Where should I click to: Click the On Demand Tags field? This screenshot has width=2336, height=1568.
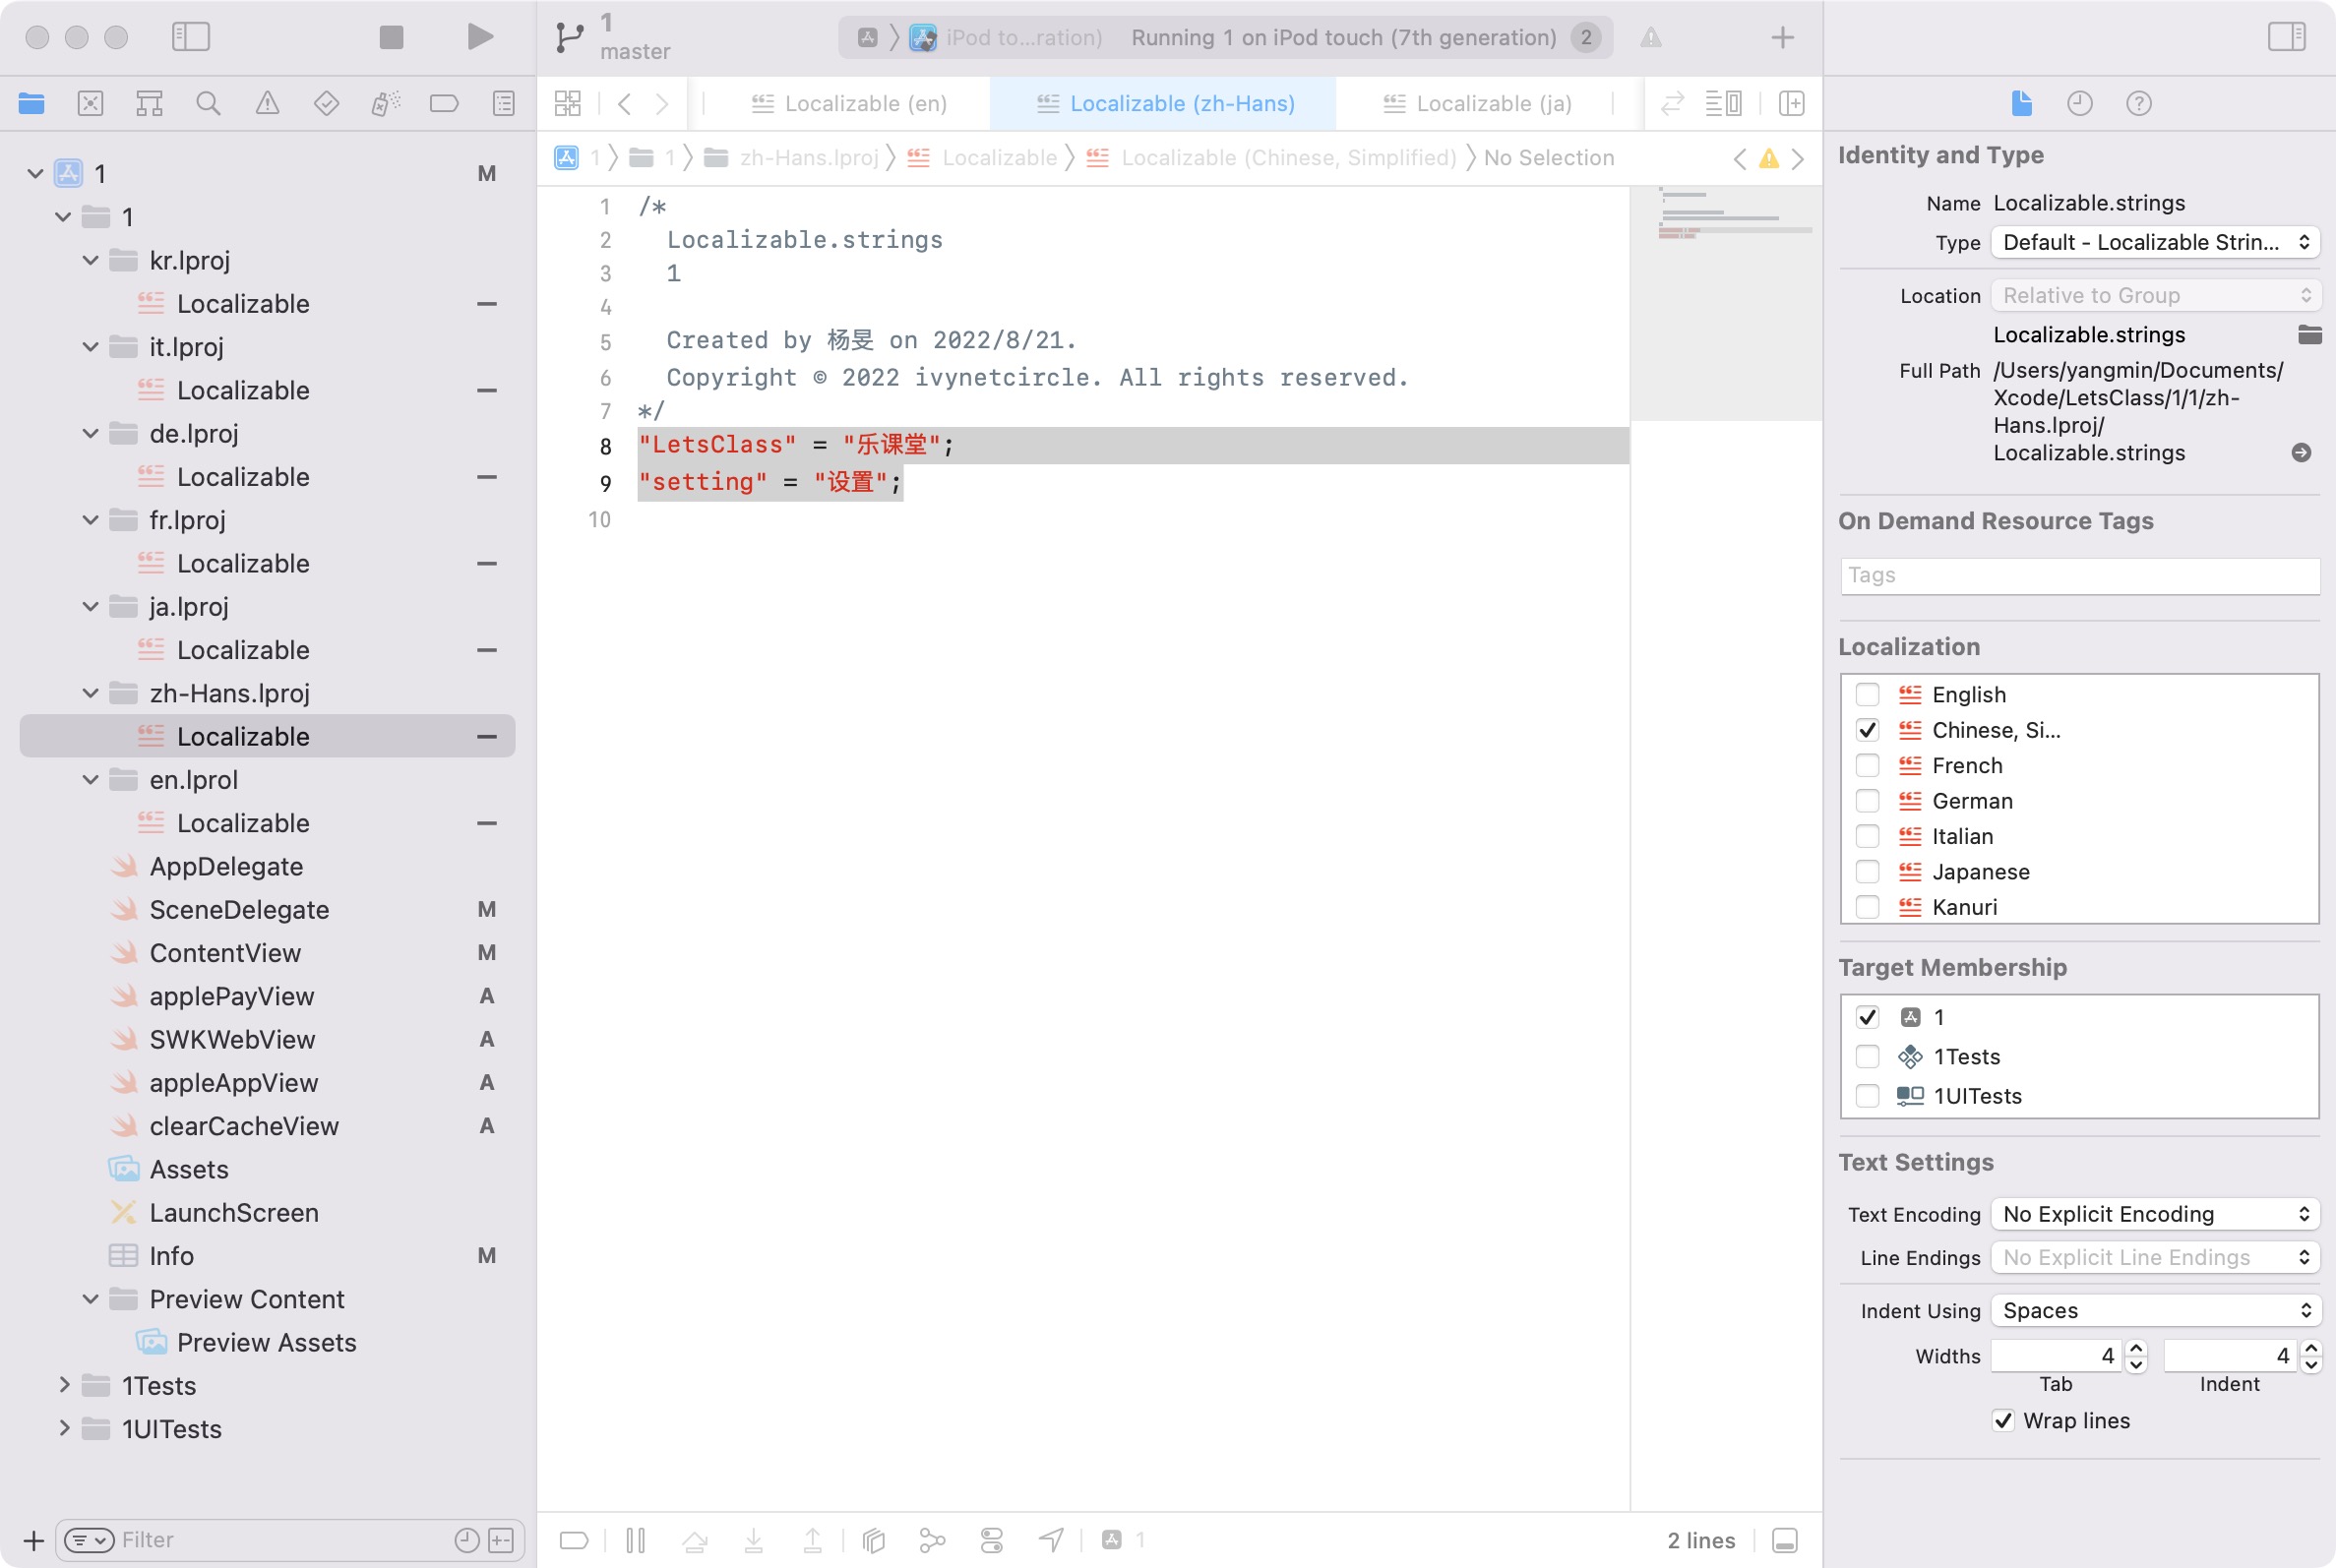point(2079,575)
